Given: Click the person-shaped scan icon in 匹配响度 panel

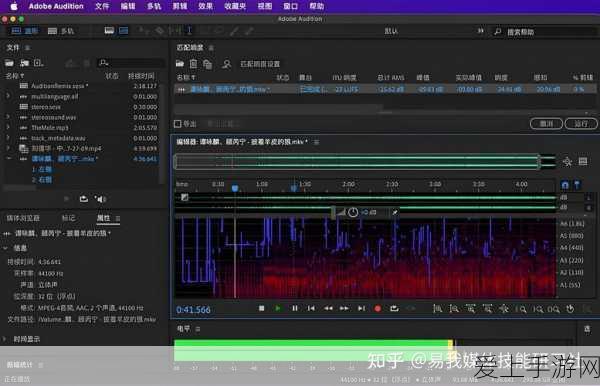Looking at the screenshot, I should click(226, 64).
